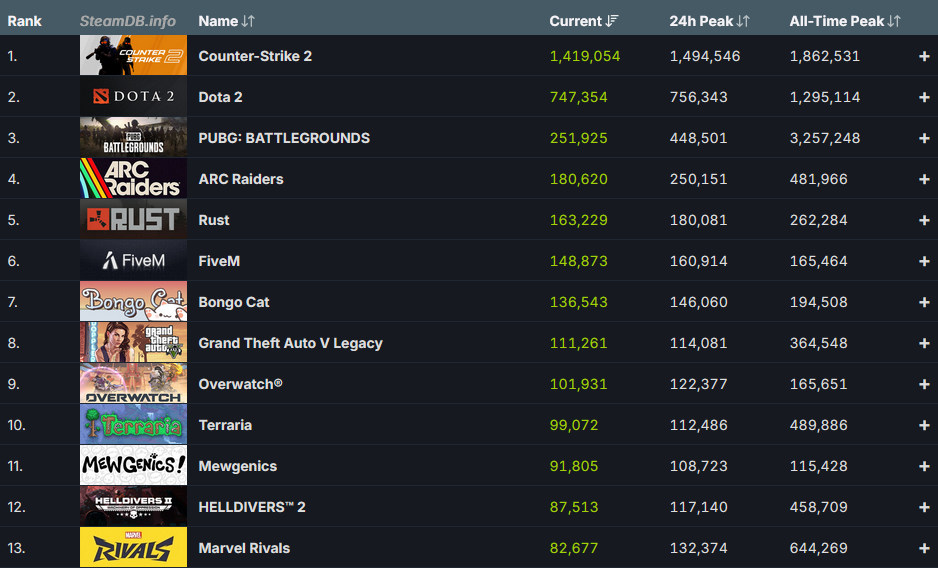Open the Overwatch name link
The image size is (938, 568).
[x=240, y=384]
